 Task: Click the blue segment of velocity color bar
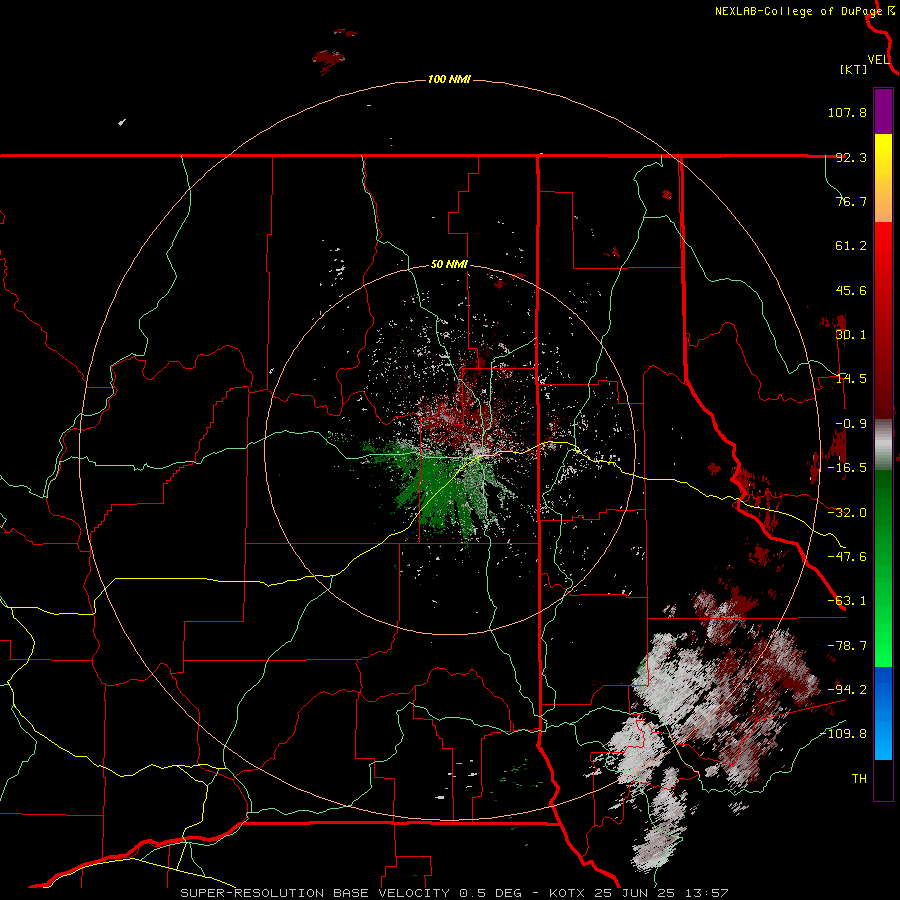click(883, 713)
